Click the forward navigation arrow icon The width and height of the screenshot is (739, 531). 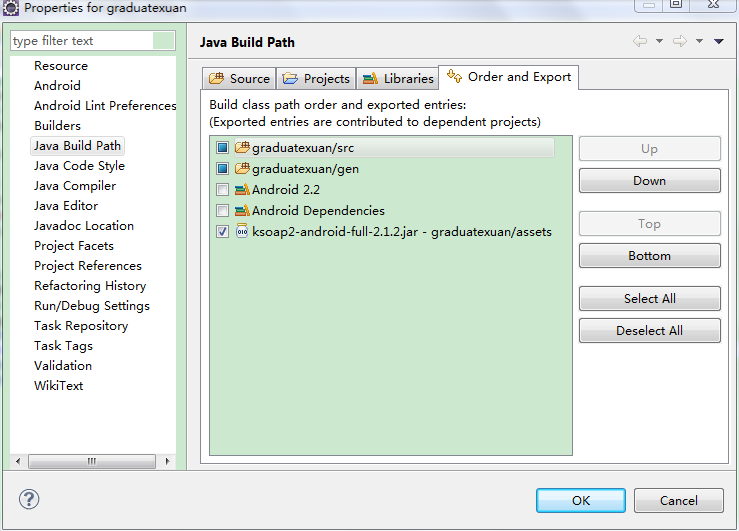(x=680, y=41)
